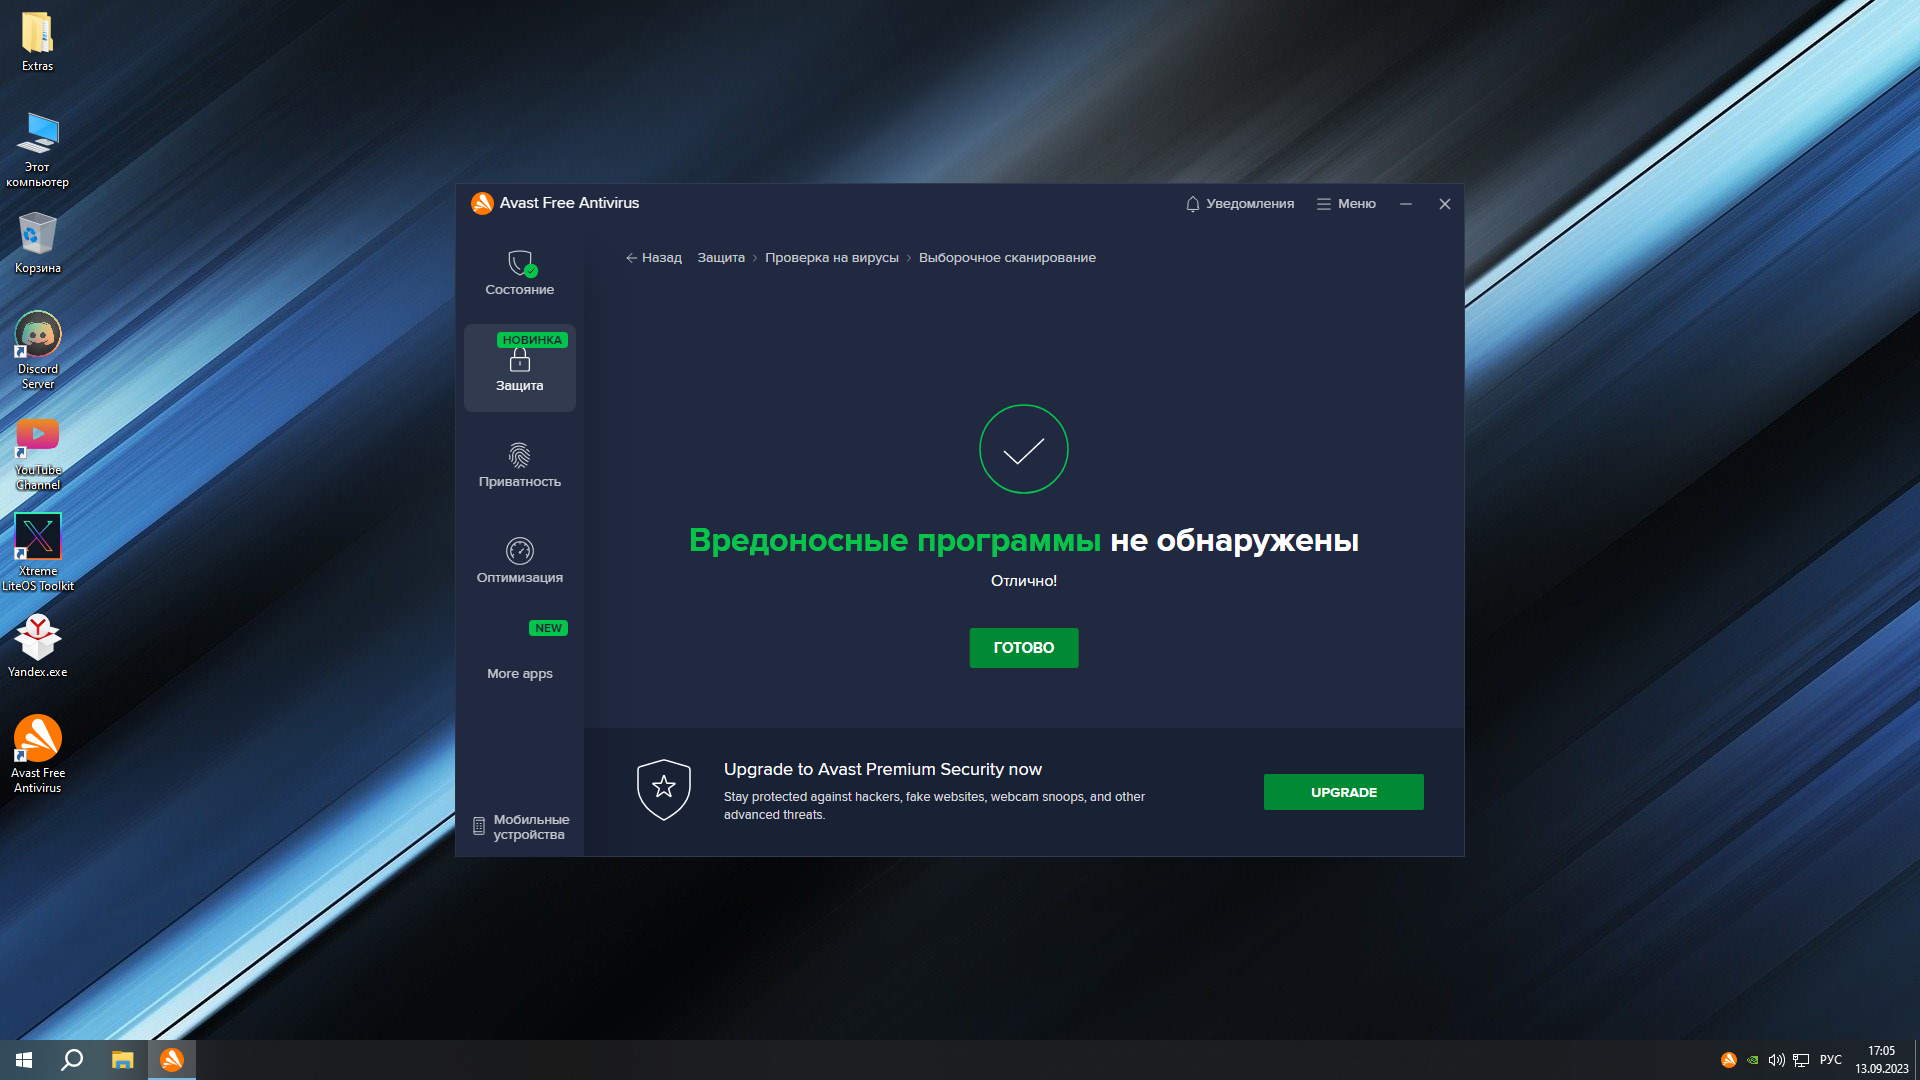
Task: Click the green UPGRADE button
Action: point(1343,792)
